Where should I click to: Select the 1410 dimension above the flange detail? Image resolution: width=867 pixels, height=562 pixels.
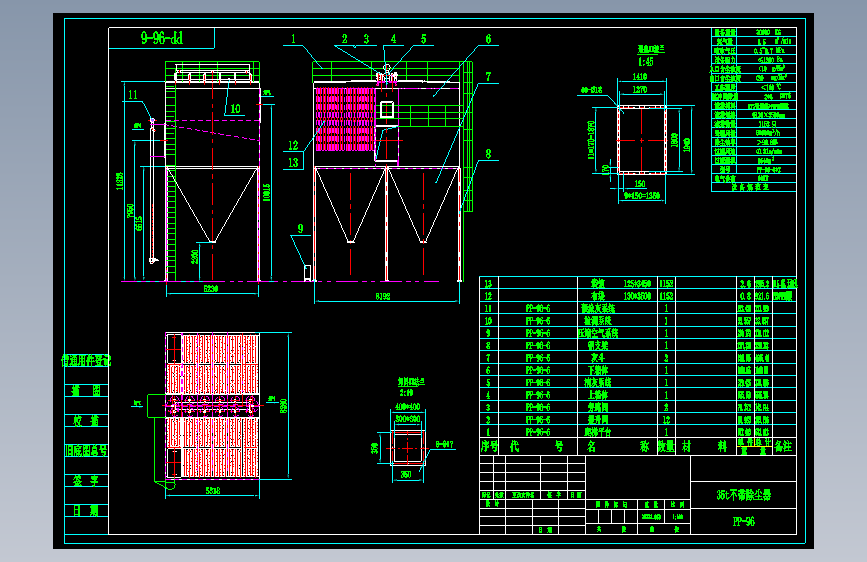point(640,77)
